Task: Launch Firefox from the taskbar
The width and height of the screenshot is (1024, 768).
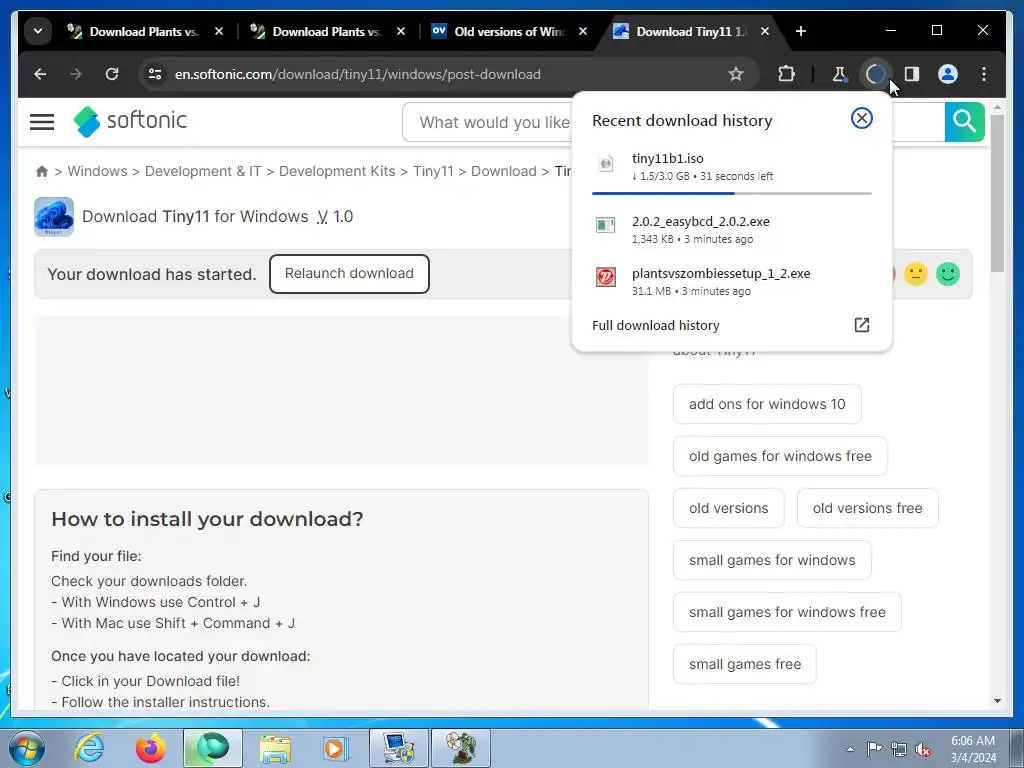Action: tap(151, 748)
